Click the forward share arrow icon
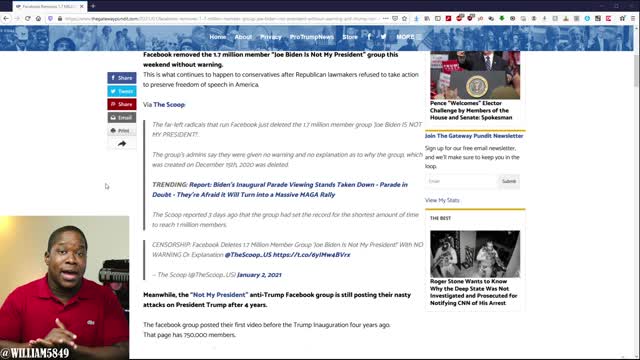The image size is (640, 360). (x=122, y=144)
